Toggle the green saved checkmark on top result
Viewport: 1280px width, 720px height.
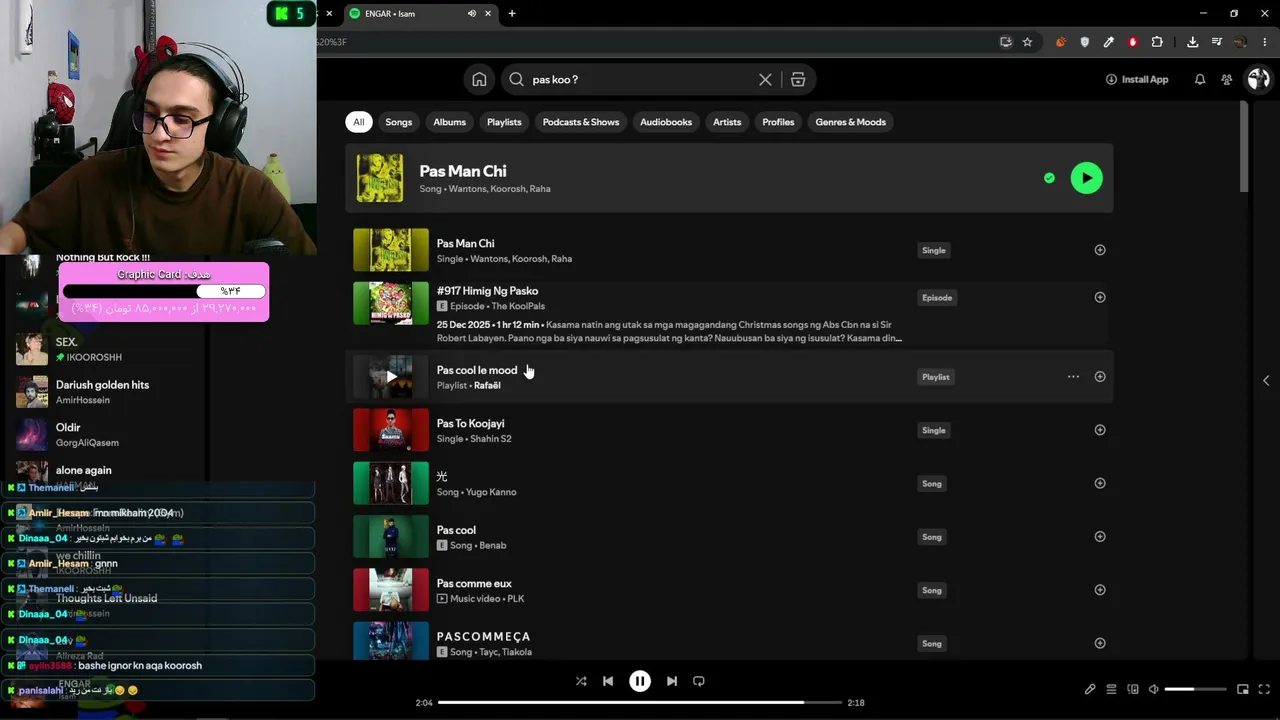pos(1049,178)
